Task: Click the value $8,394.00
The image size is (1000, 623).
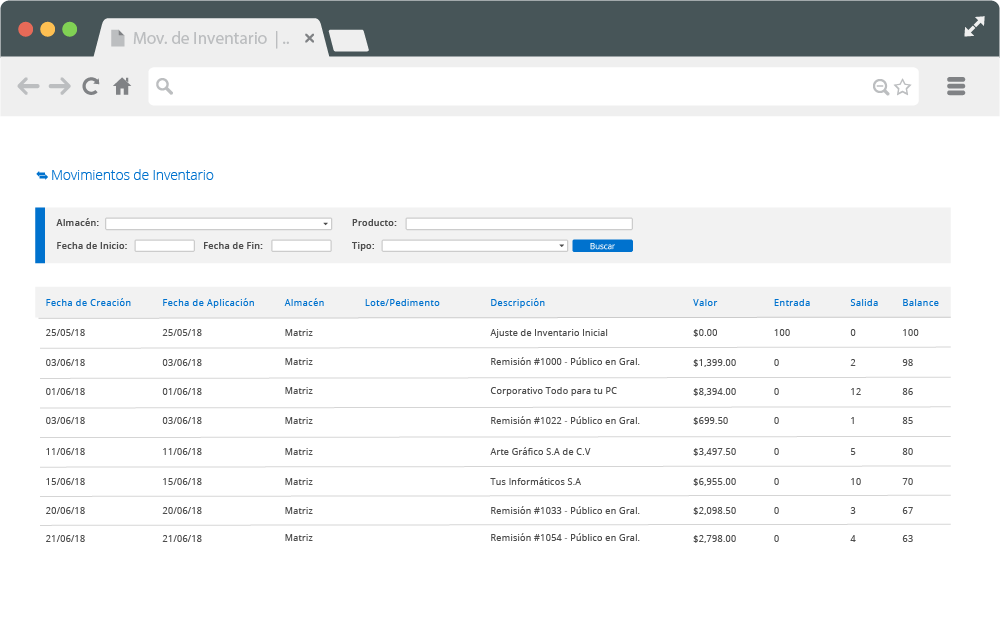Action: [x=714, y=392]
